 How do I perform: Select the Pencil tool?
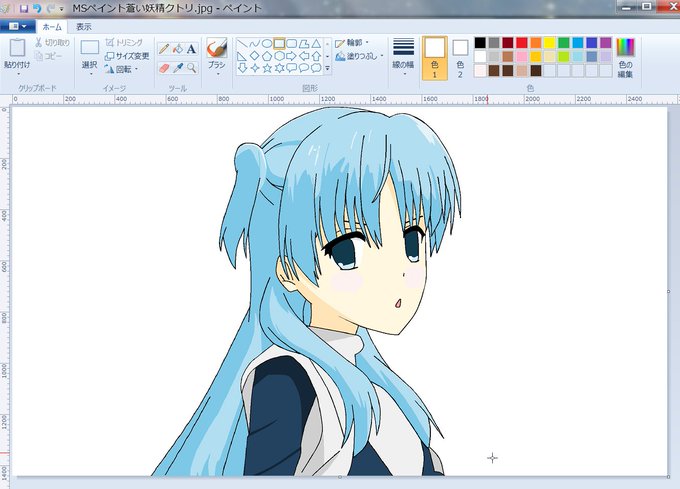[164, 49]
